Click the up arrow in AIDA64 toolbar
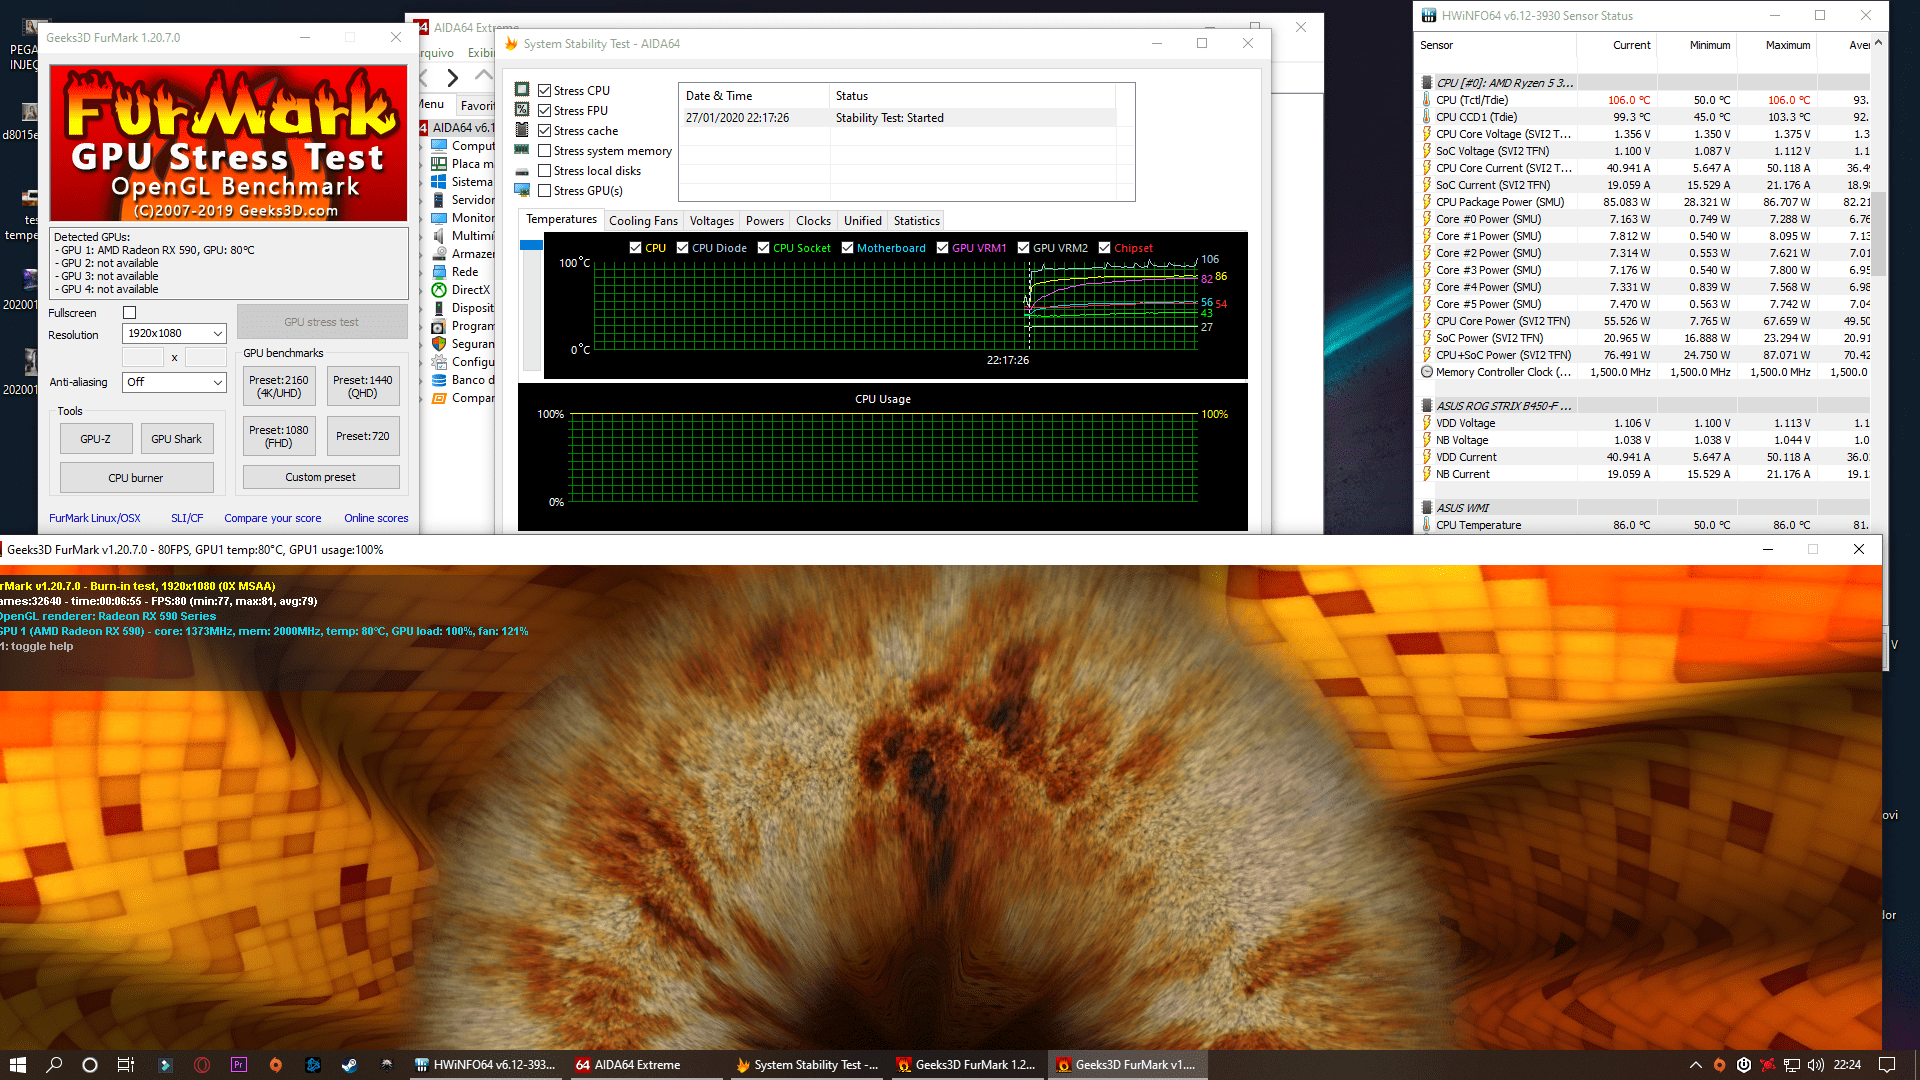Screen dimensions: 1920x1080 pos(484,75)
